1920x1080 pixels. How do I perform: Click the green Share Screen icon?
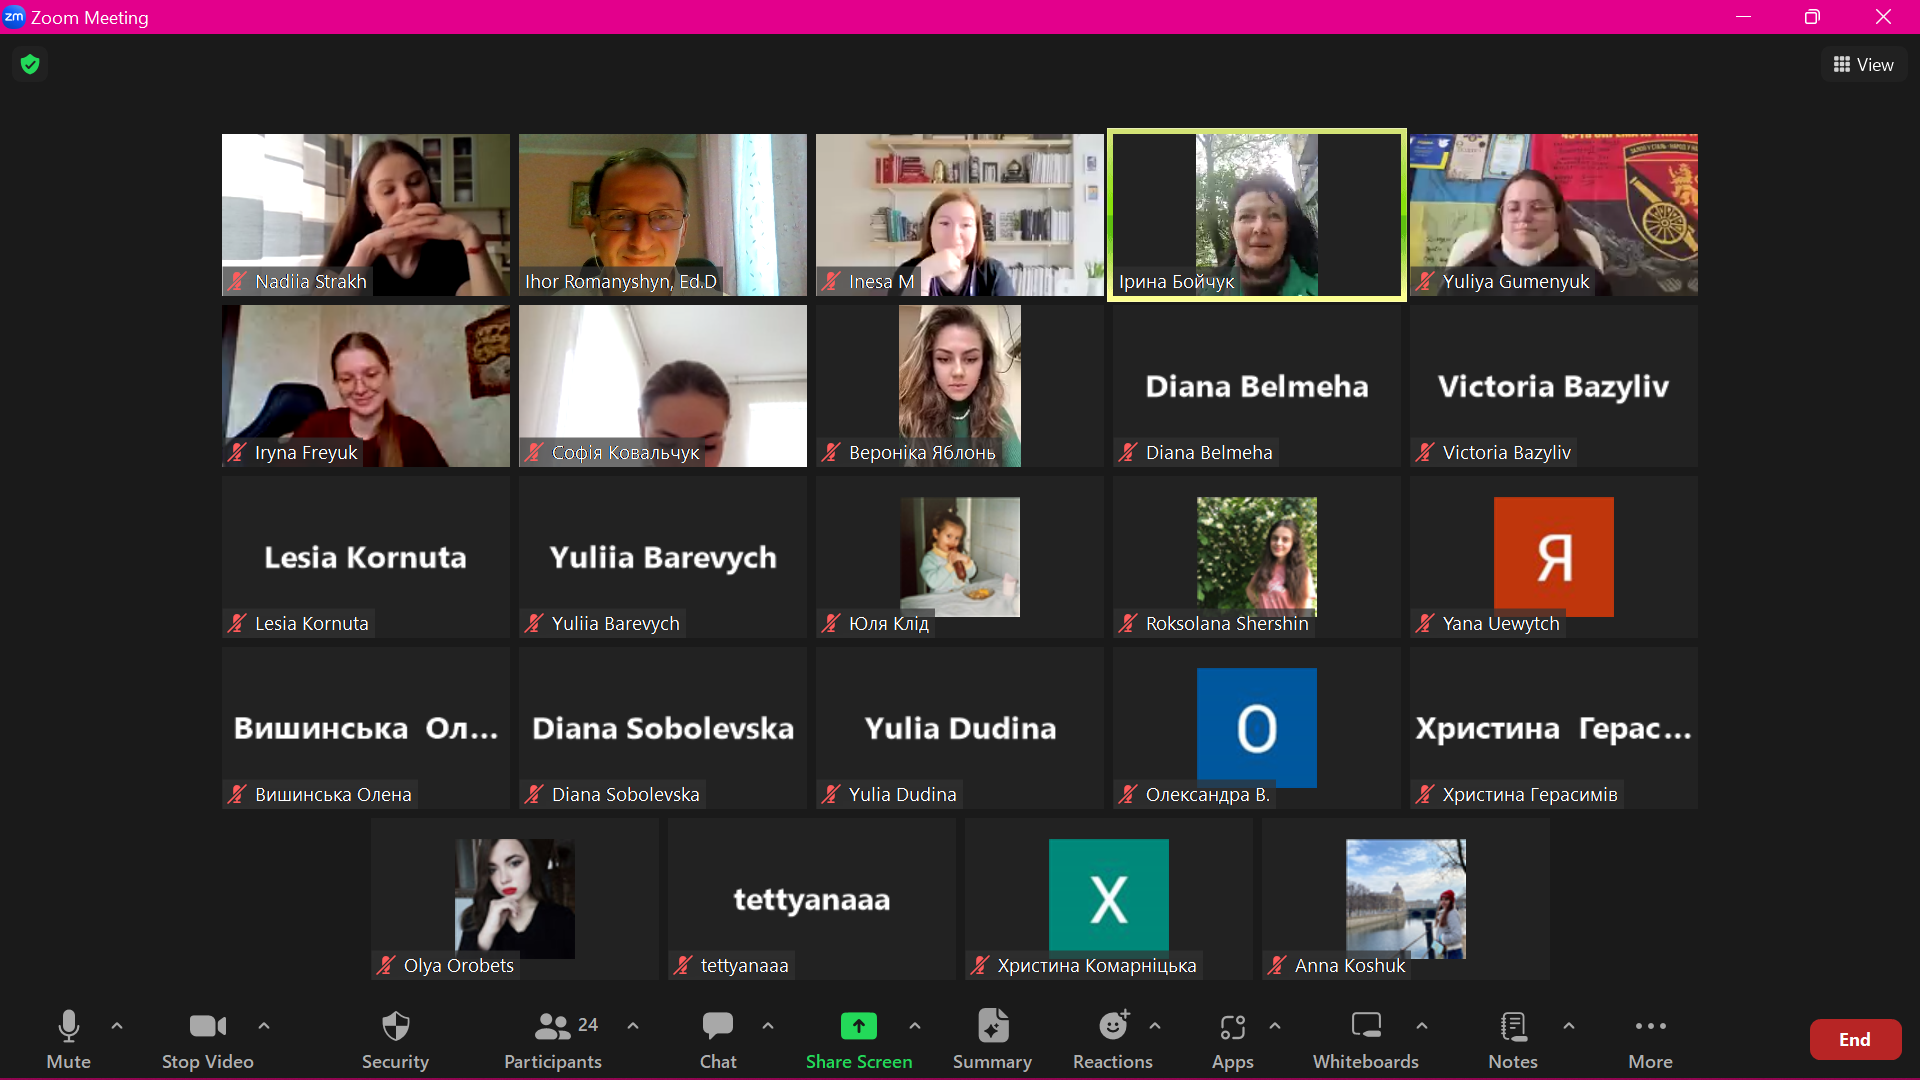[x=858, y=1027]
